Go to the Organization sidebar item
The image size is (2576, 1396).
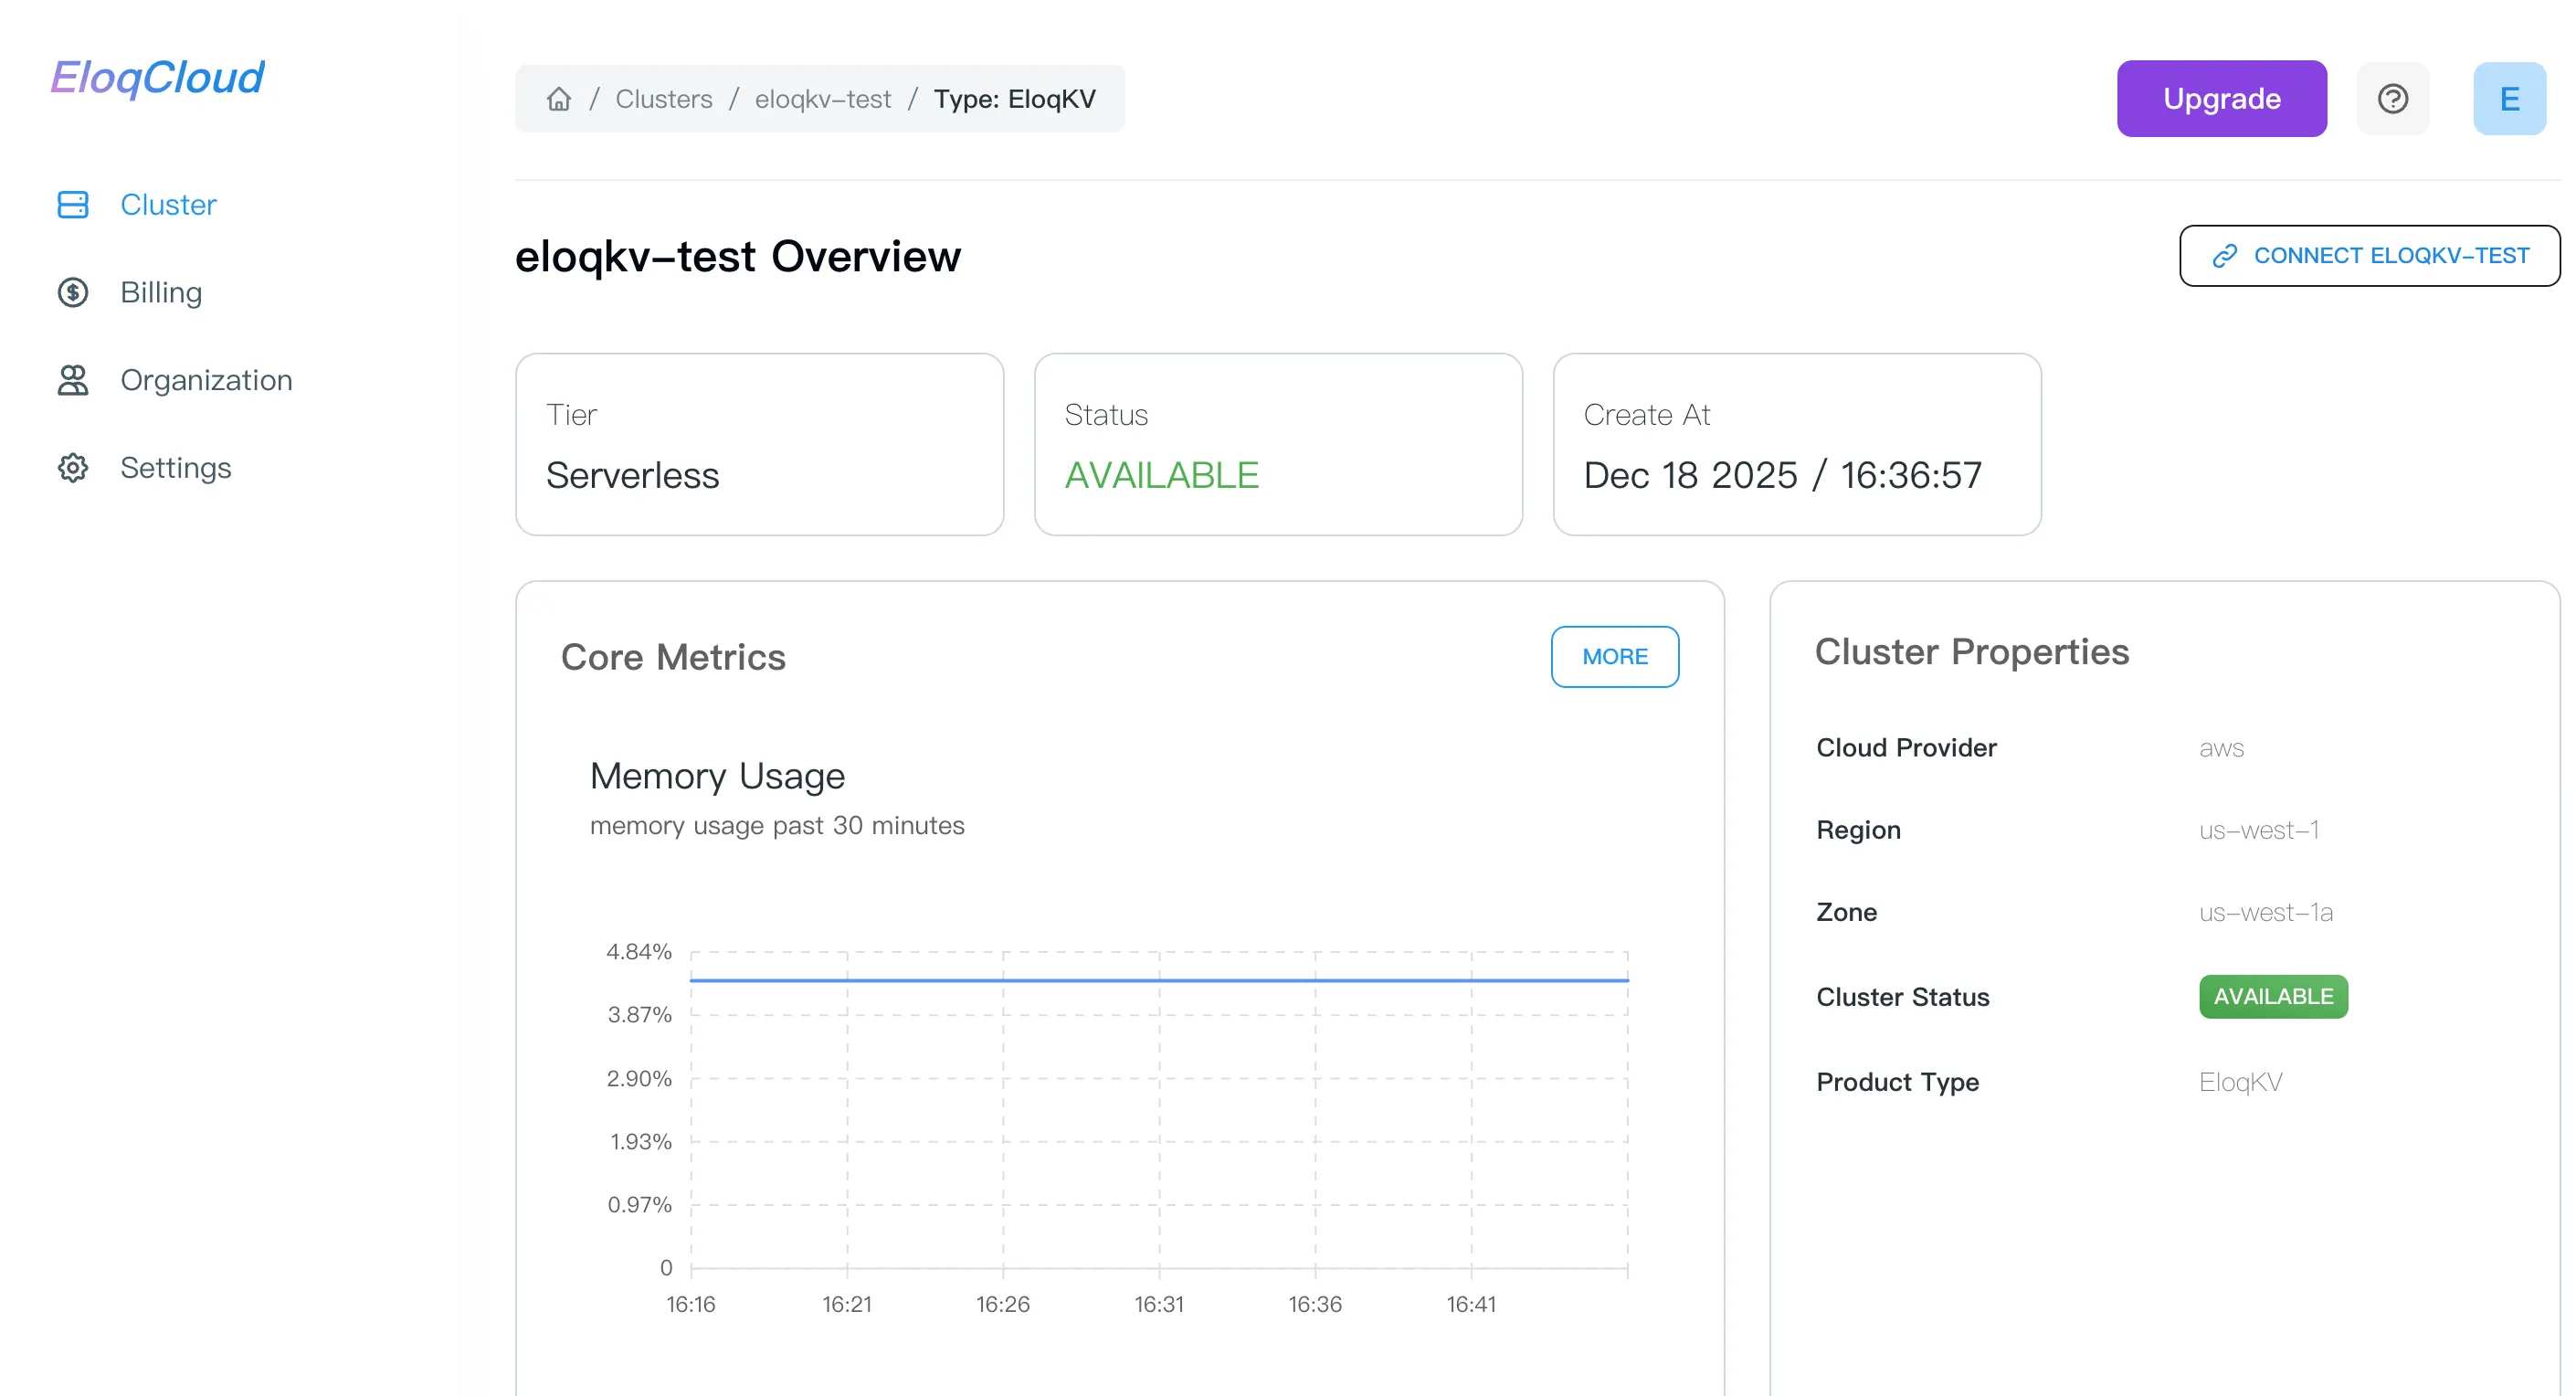206,380
